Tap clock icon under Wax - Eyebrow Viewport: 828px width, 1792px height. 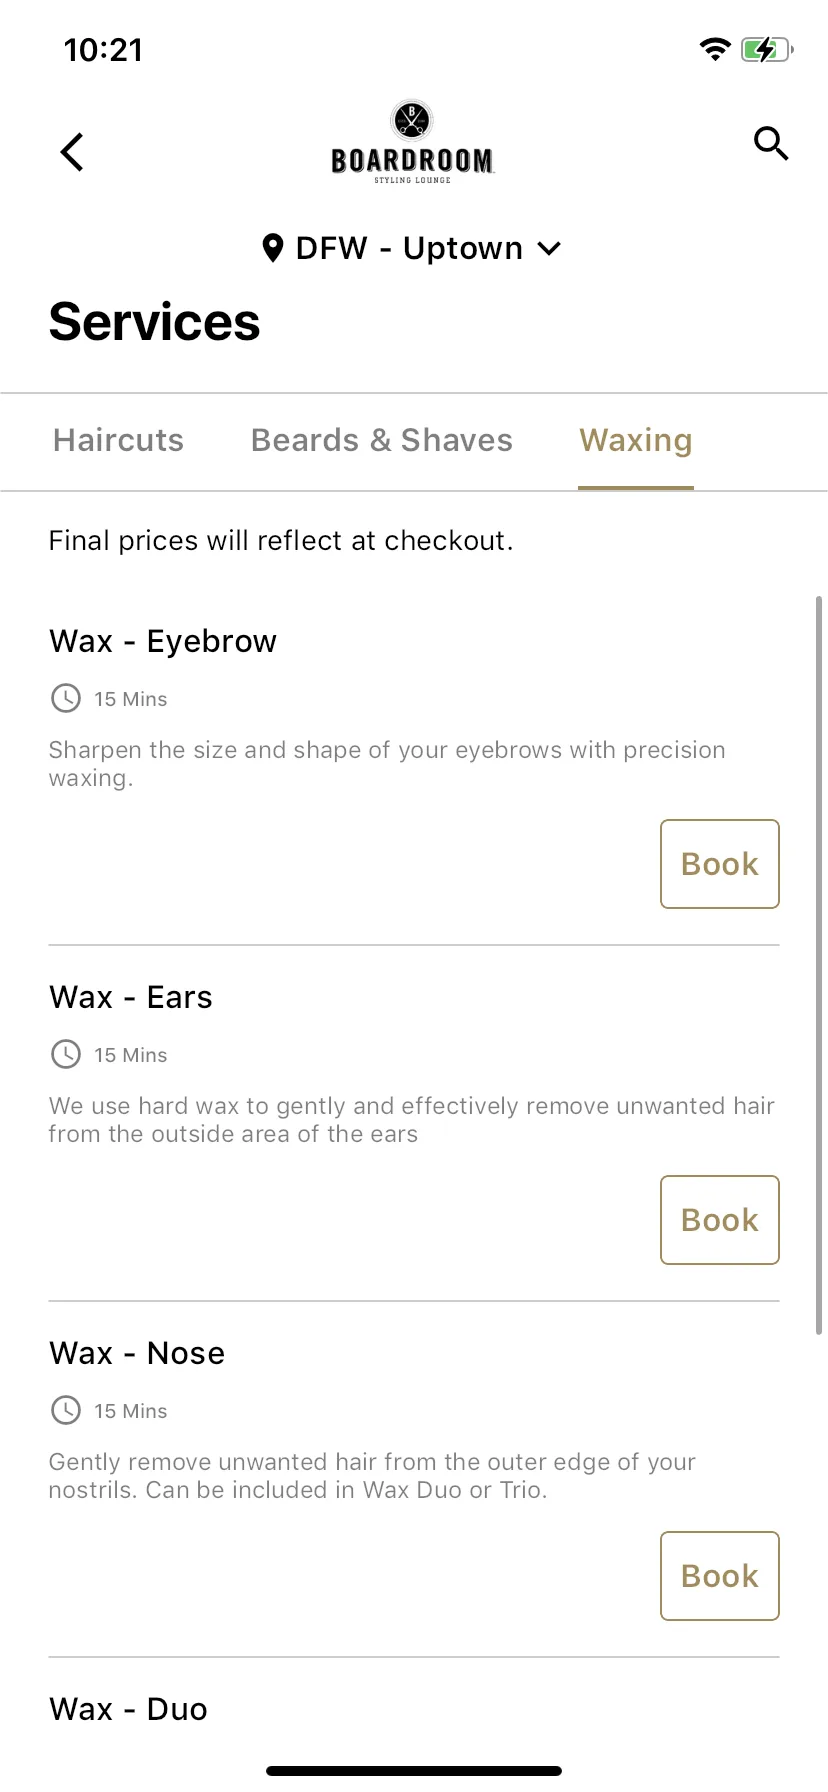click(x=66, y=698)
